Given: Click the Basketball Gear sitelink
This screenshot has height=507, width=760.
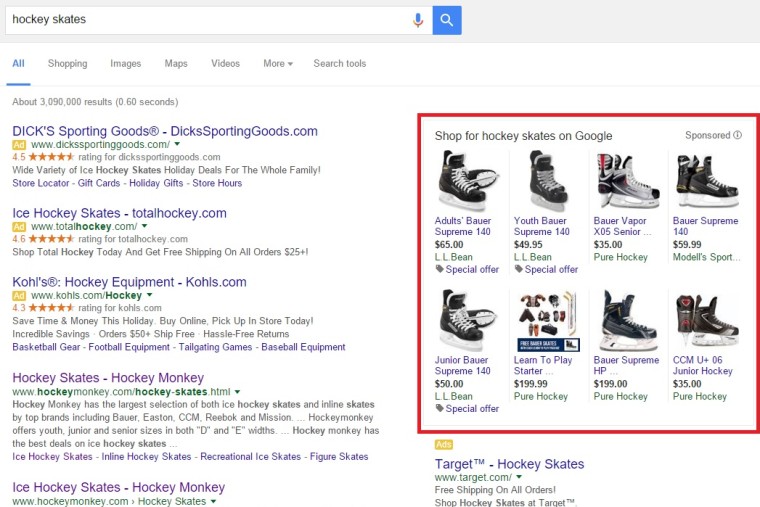Looking at the screenshot, I should point(46,347).
